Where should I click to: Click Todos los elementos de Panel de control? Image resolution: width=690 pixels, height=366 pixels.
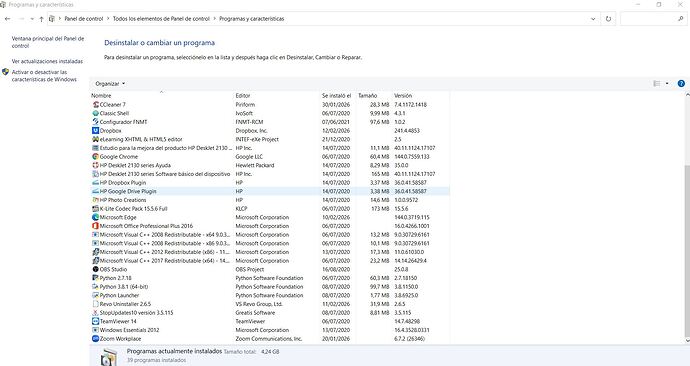pyautogui.click(x=161, y=19)
